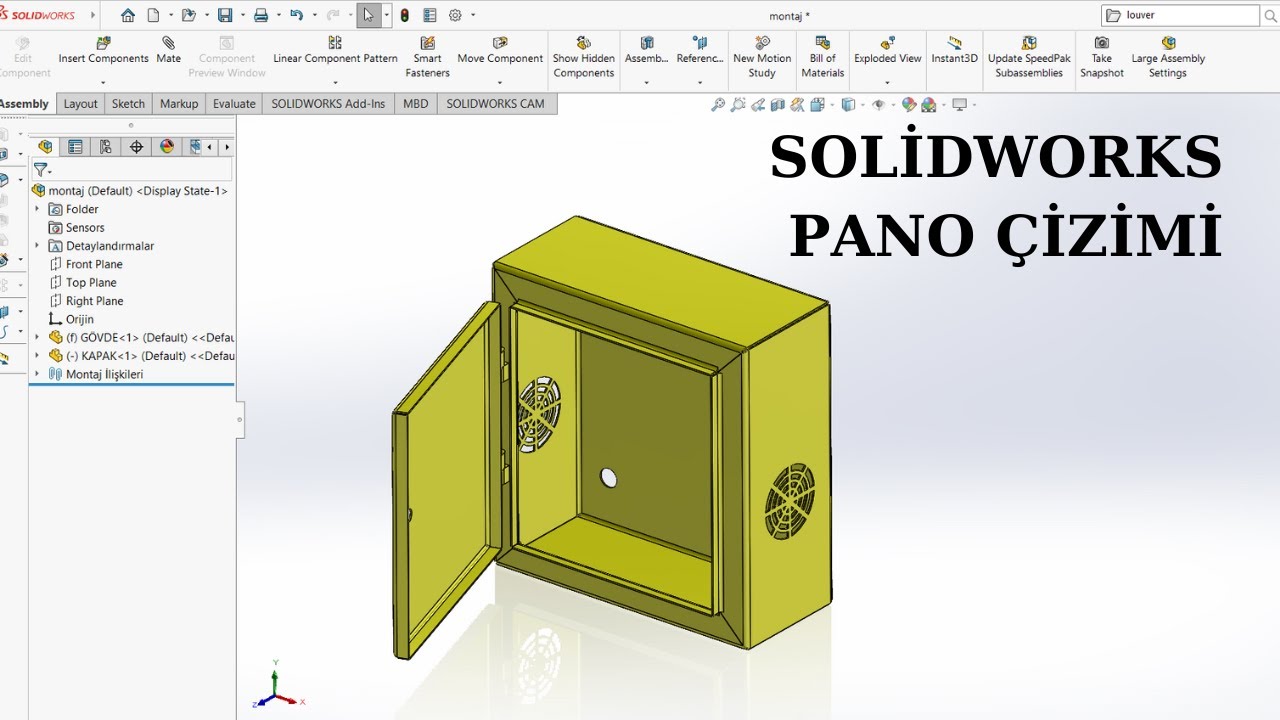This screenshot has width=1280, height=720.
Task: Start a New Motion Study
Action: (762, 58)
